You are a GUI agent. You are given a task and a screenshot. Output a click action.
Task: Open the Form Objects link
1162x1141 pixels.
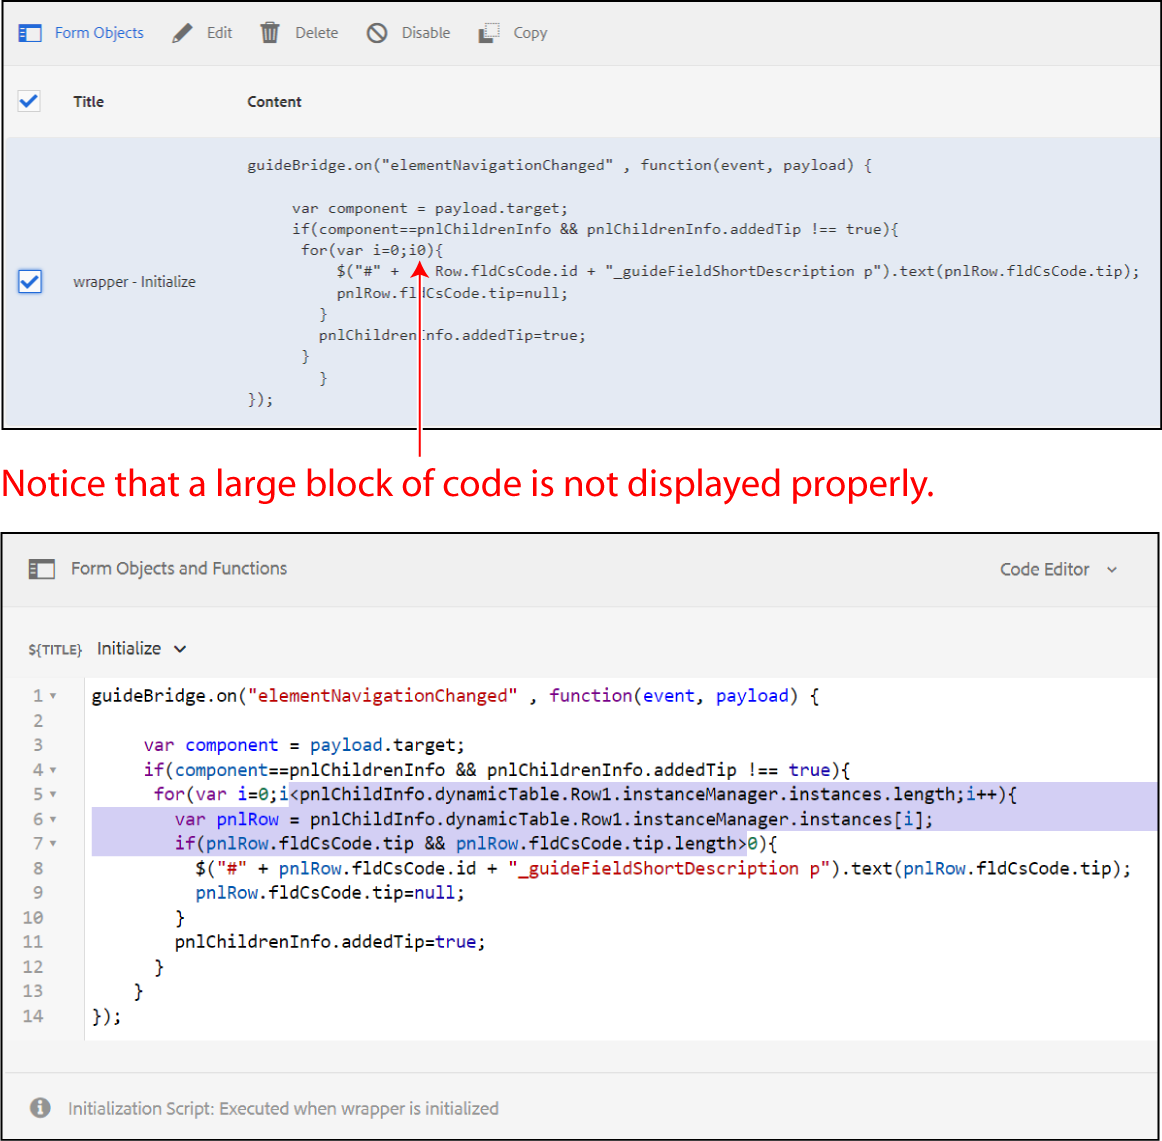click(x=99, y=32)
